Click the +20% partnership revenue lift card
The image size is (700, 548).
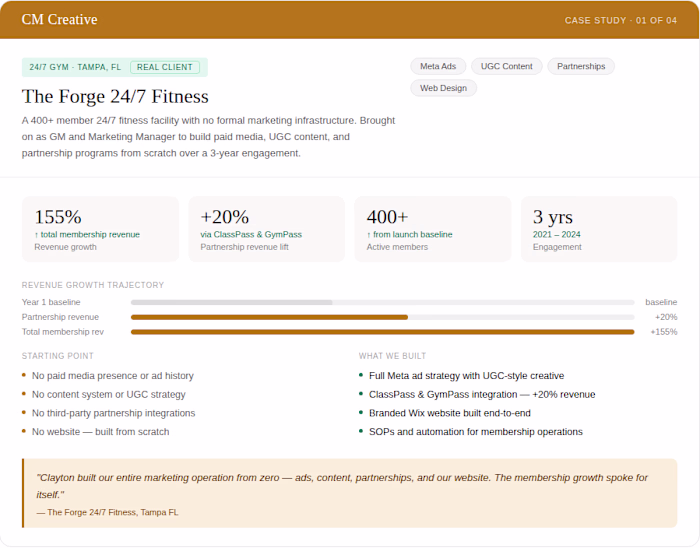tap(267, 229)
